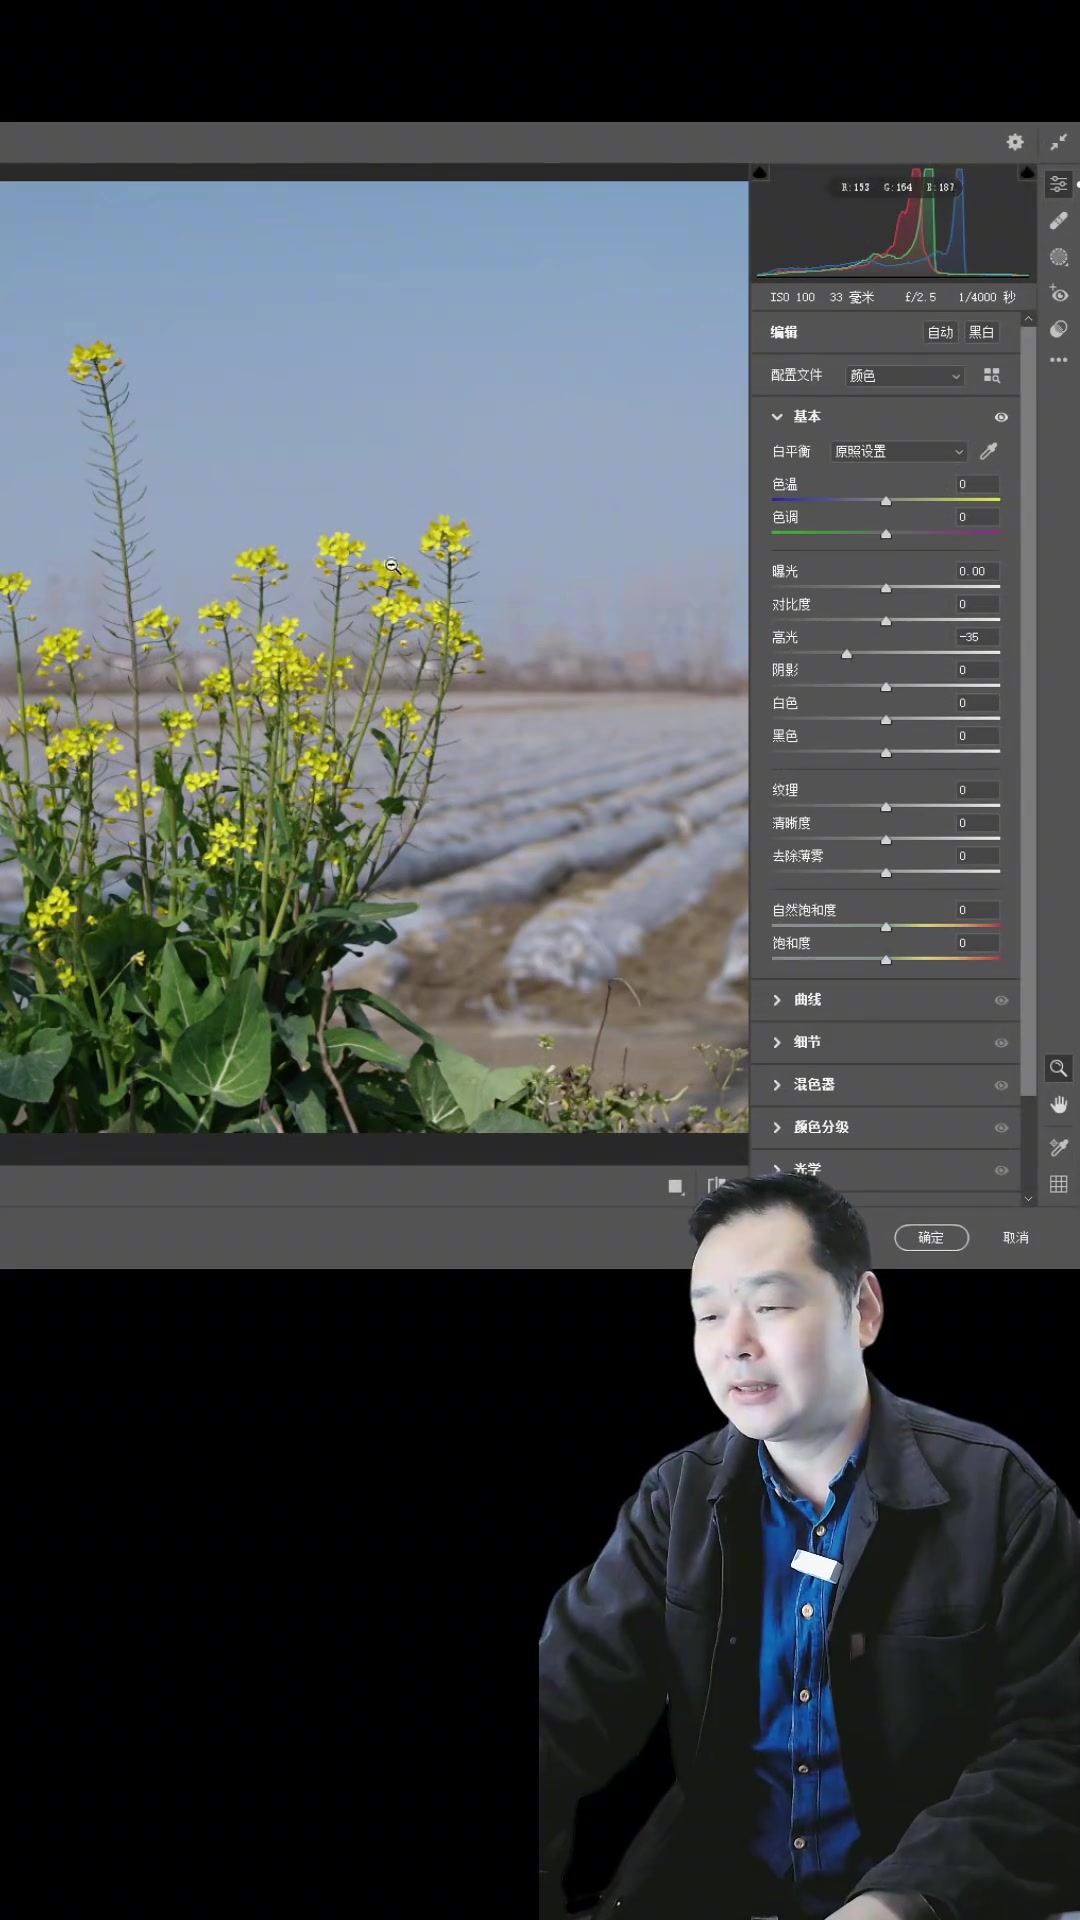Toggle the grid overlay icon

(1058, 1184)
